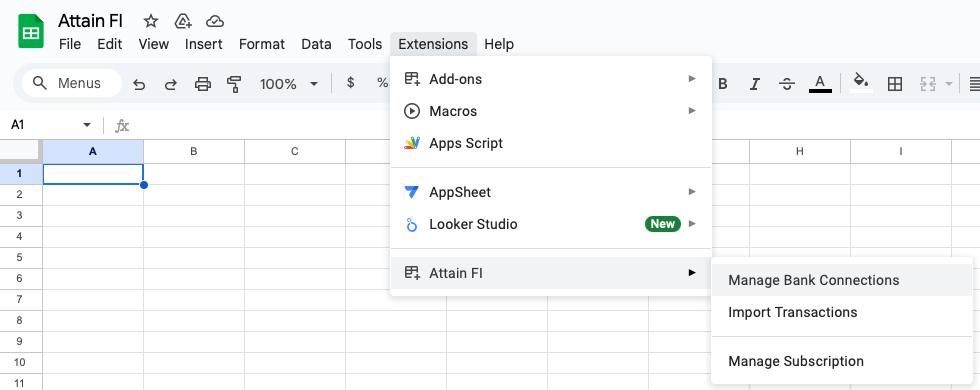The height and width of the screenshot is (390, 980).
Task: Expand the Looker Studio submenu arrow
Action: click(x=692, y=224)
